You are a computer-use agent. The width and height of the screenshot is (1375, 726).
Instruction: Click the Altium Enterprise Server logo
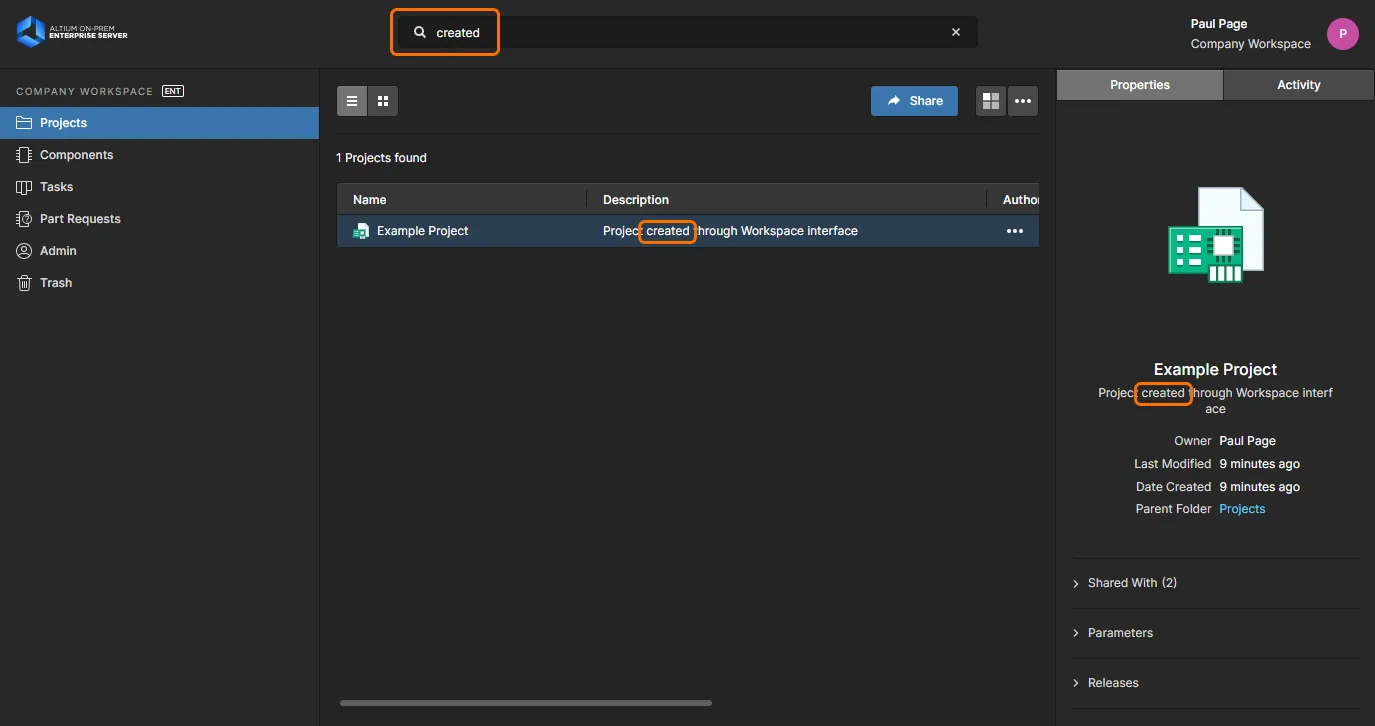coord(72,32)
